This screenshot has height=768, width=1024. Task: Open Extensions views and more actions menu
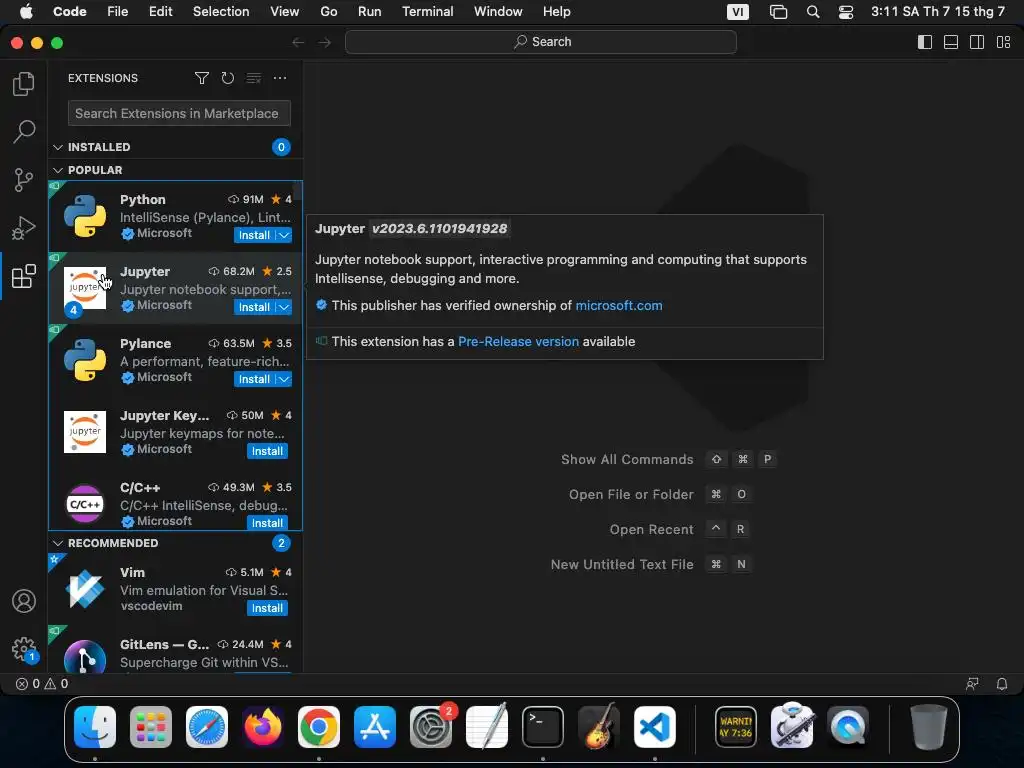(x=280, y=78)
